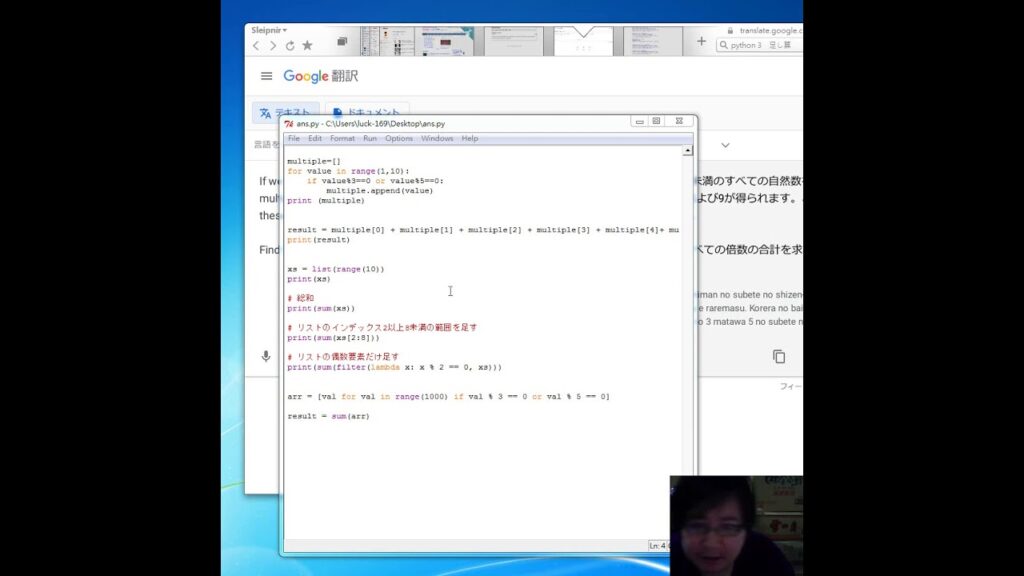Open the new tab with the plus button
1024x576 pixels.
pyautogui.click(x=702, y=42)
